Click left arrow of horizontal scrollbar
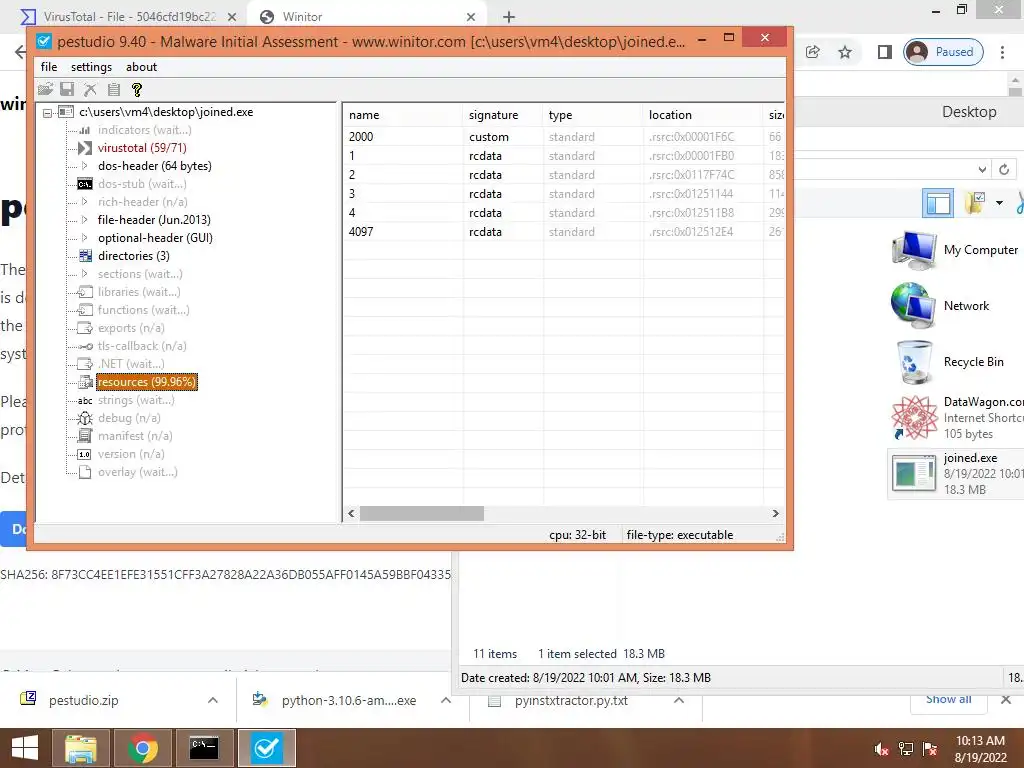The image size is (1024, 768). point(351,513)
